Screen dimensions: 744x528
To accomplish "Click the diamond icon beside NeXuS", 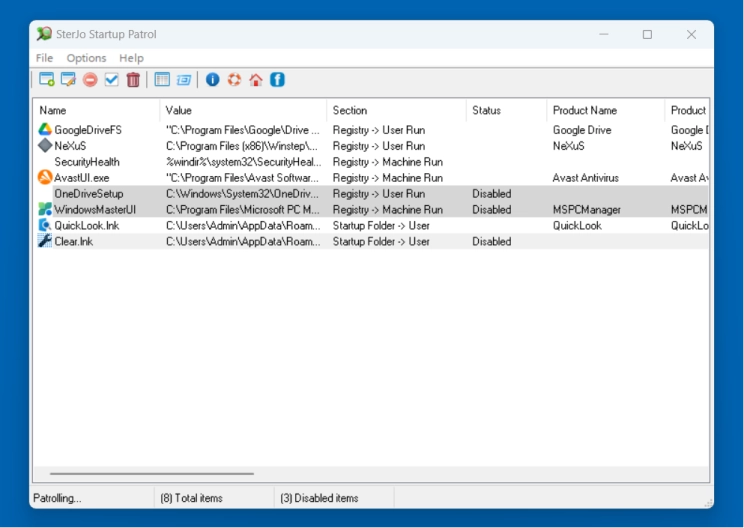I will click(45, 146).
